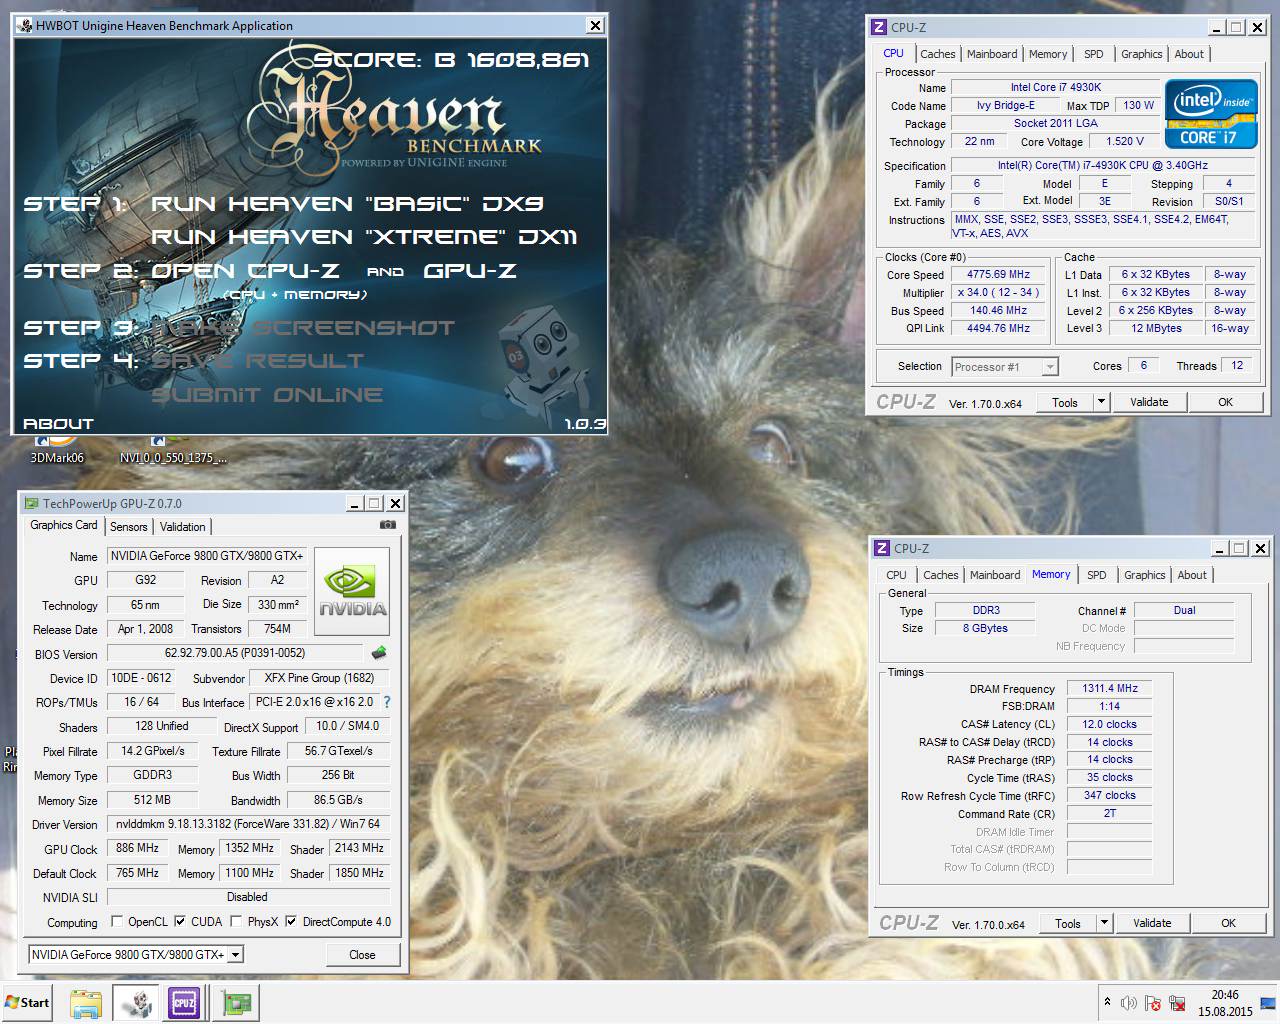Toggle the OpenCL checkbox in GPU-Z

117,921
